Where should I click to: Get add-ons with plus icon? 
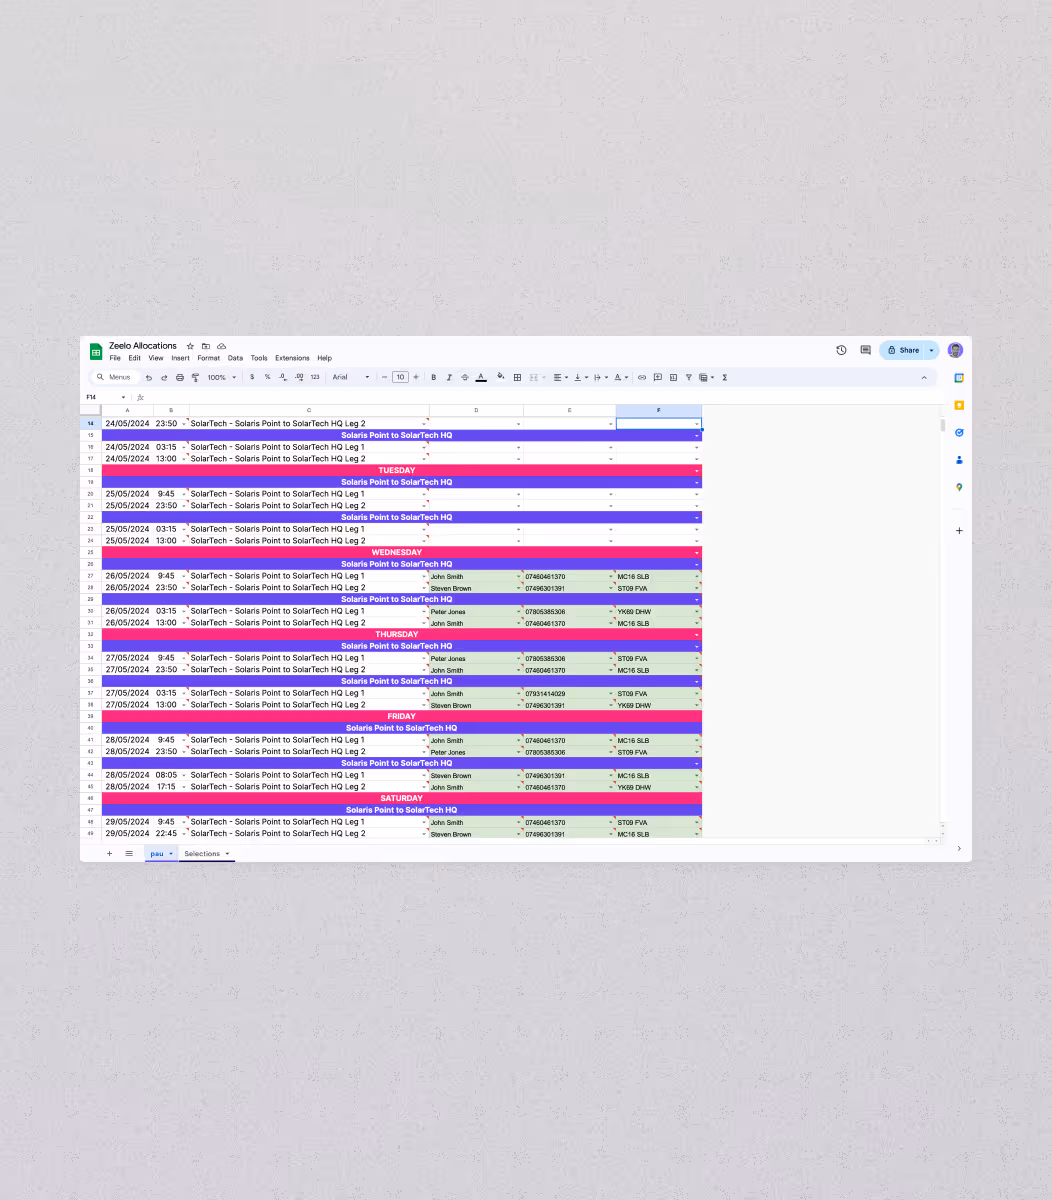click(959, 530)
